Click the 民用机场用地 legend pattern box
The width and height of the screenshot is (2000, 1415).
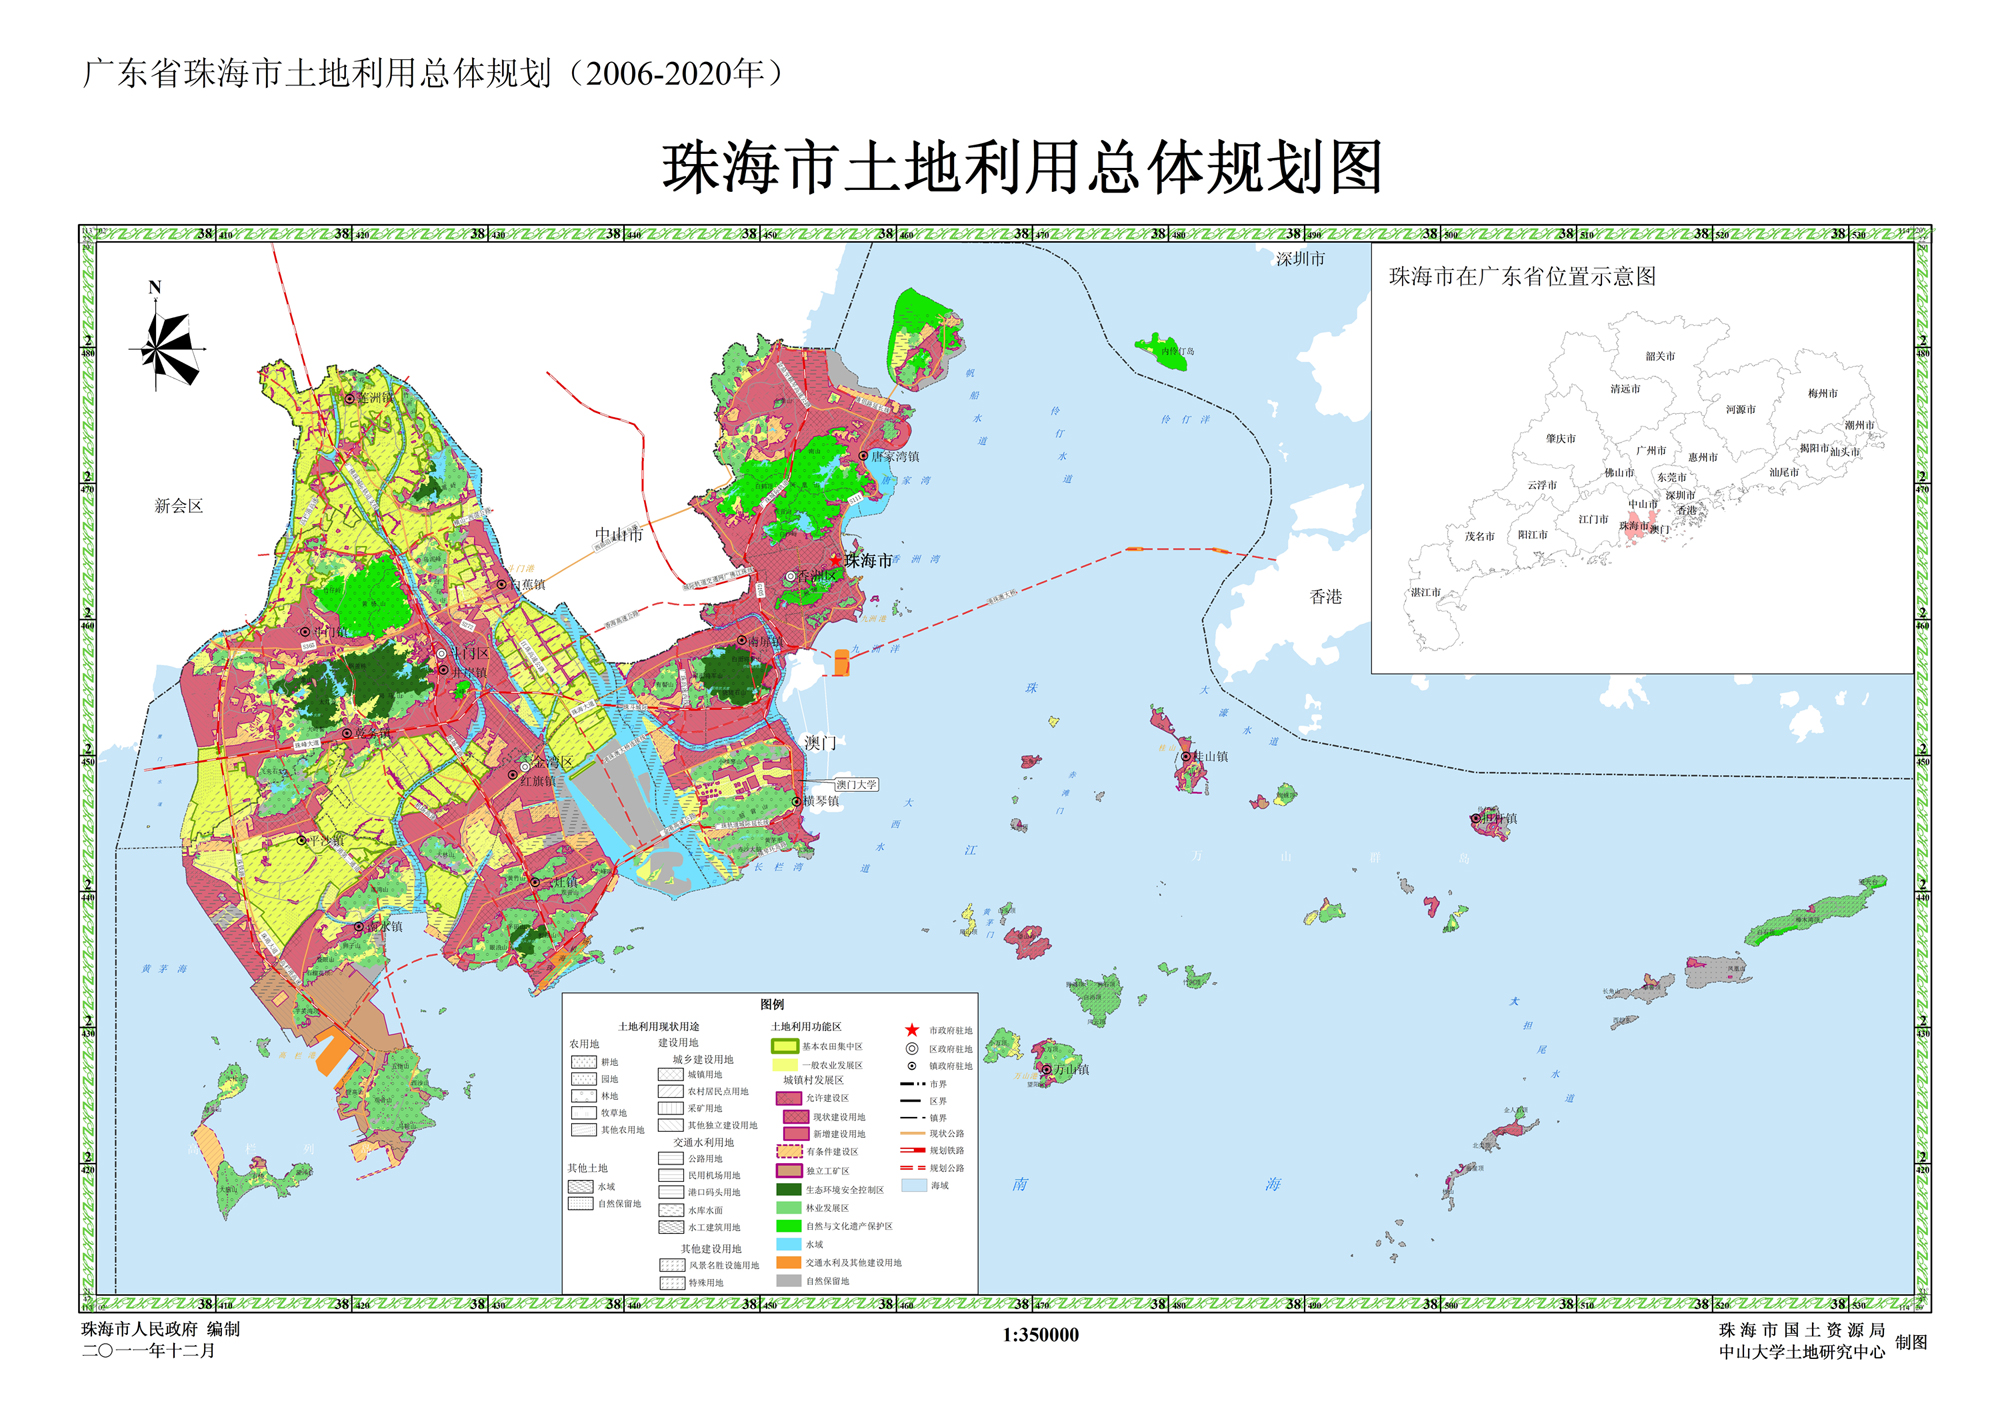tap(671, 1175)
